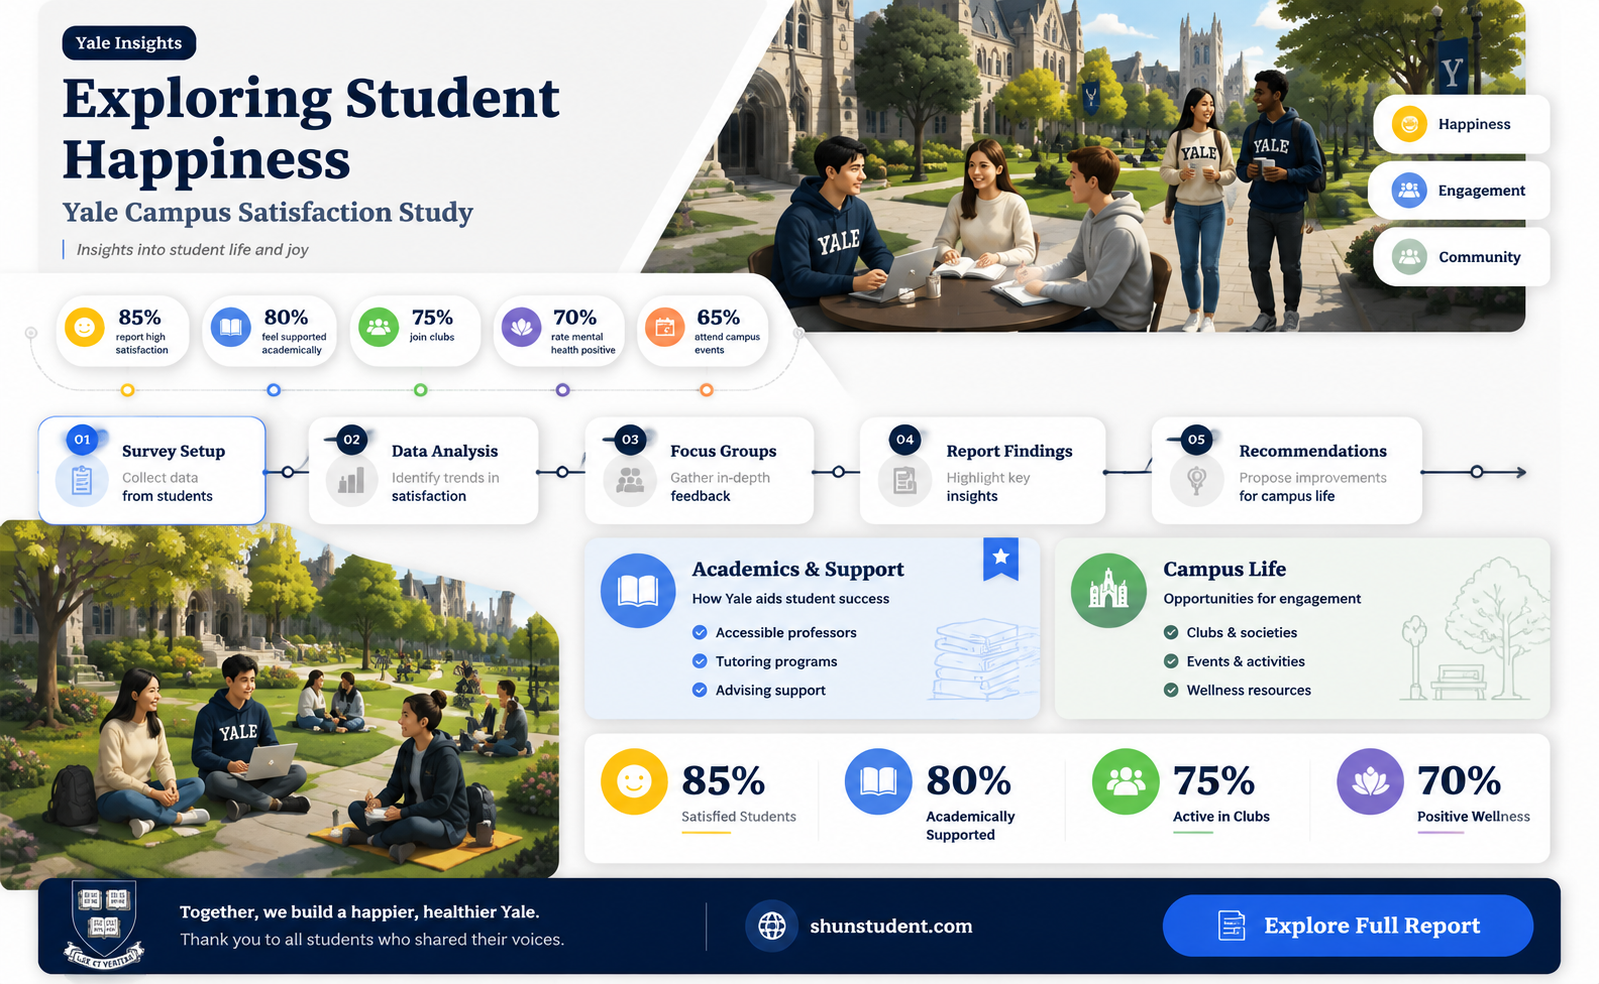The image size is (1599, 984).
Task: Click the people icon in the 75% join clubs card
Action: 378,328
